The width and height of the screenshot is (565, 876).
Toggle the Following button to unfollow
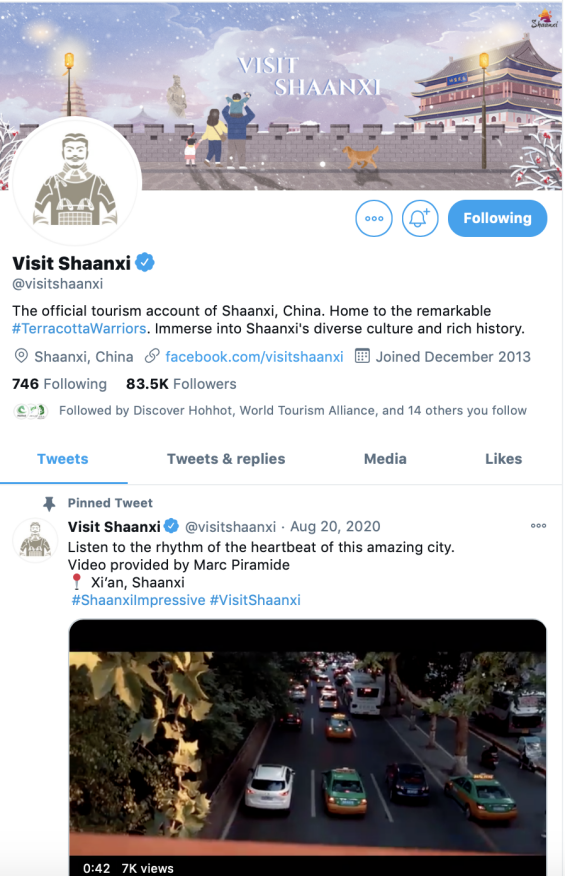click(x=497, y=218)
